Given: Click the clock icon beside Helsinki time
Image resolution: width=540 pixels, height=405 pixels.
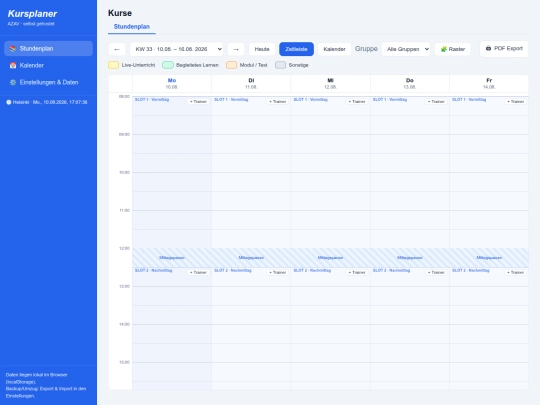Looking at the screenshot, I should click(9, 102).
